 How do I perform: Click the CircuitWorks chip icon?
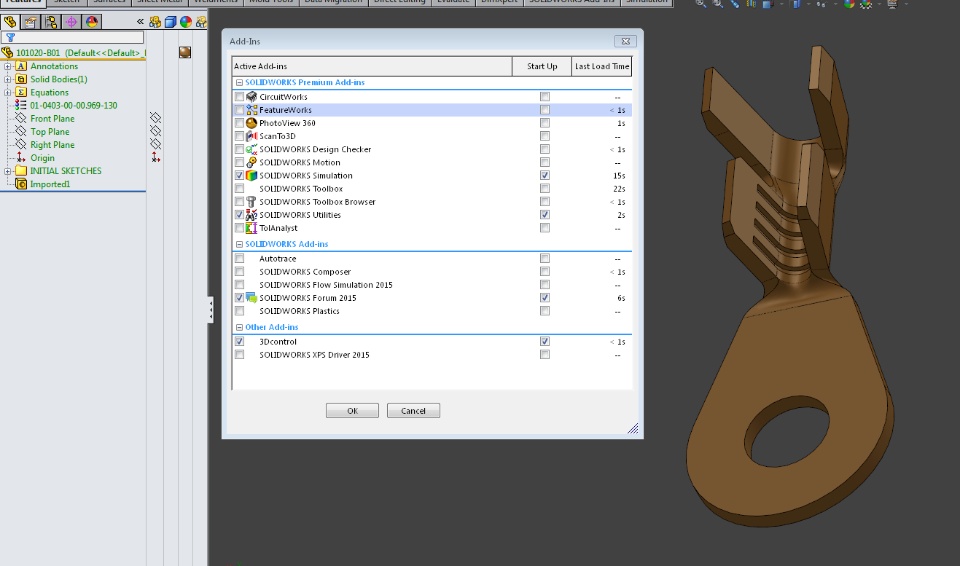coord(252,97)
